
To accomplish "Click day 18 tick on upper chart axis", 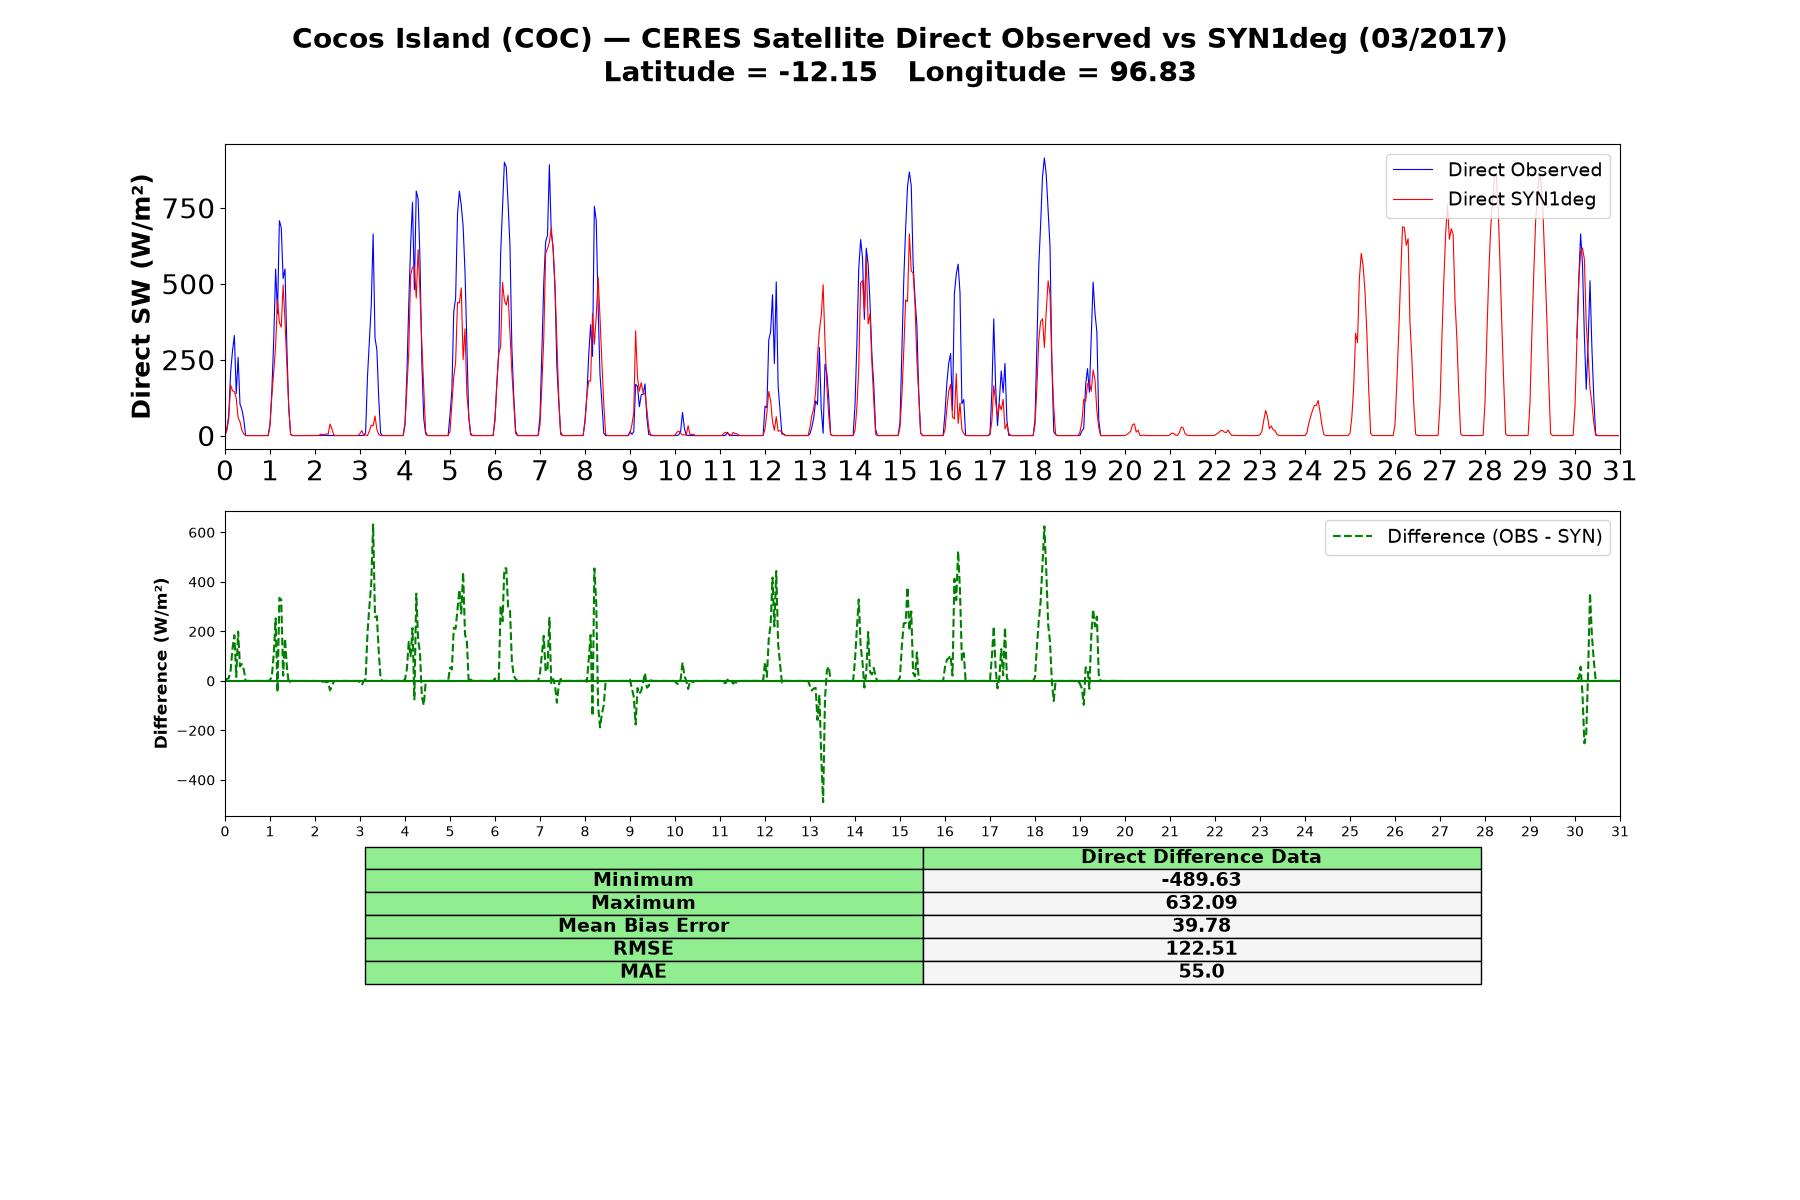I will pos(1035,470).
